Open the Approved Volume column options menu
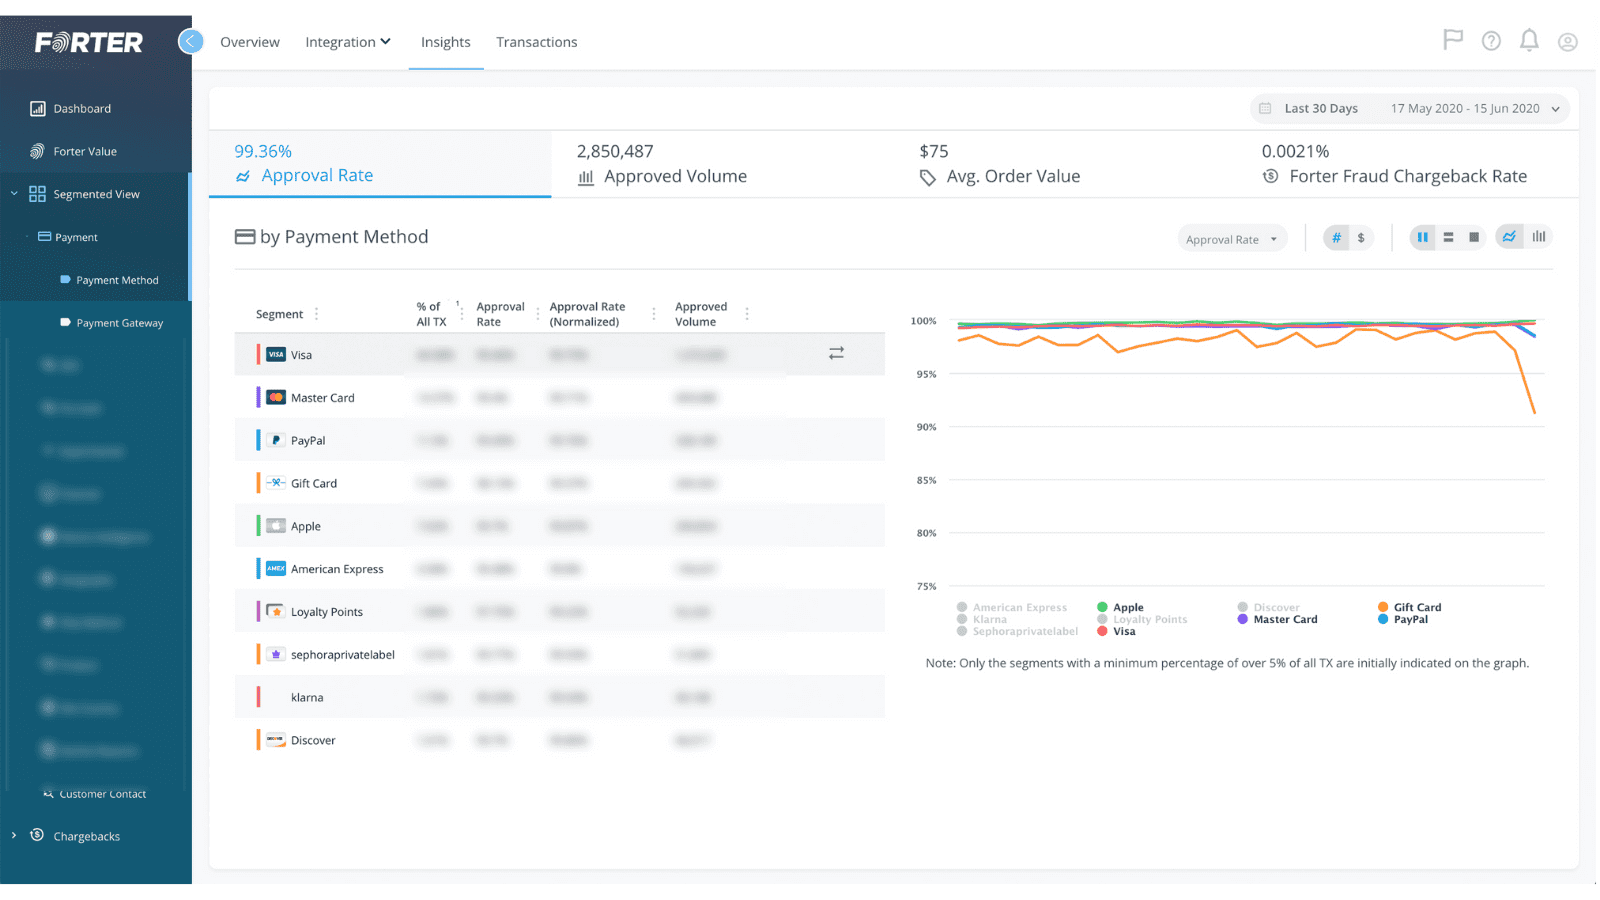This screenshot has height=900, width=1600. coord(747,314)
